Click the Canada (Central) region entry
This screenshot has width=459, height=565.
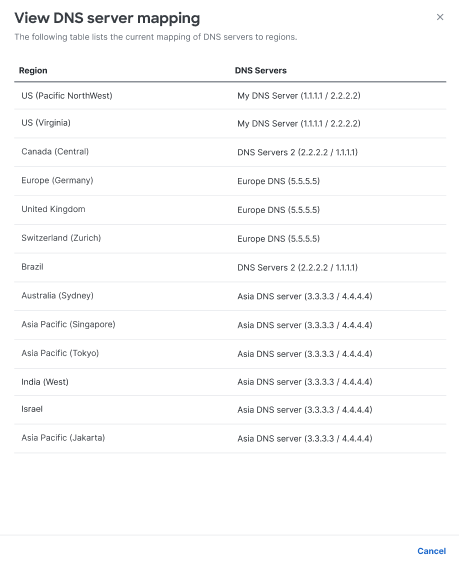click(55, 151)
